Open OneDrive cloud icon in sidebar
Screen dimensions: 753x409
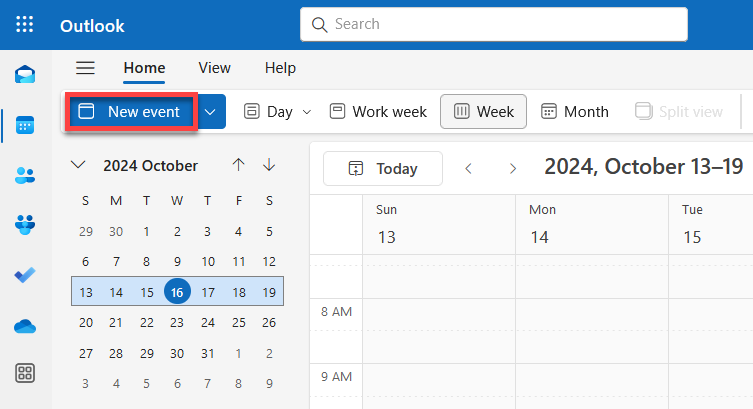(x=25, y=326)
